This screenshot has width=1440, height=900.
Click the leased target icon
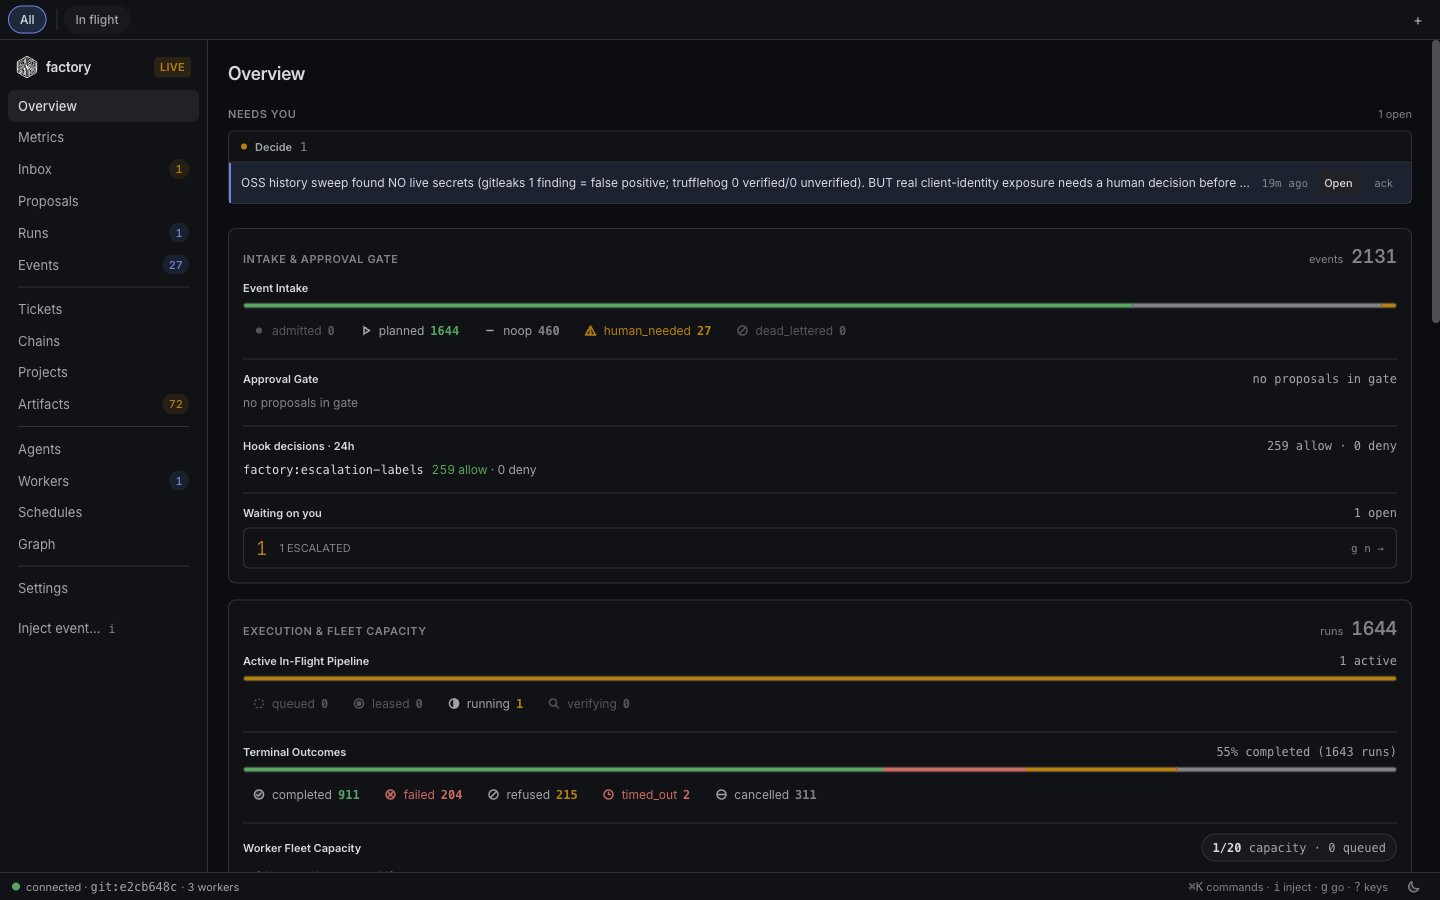(359, 704)
